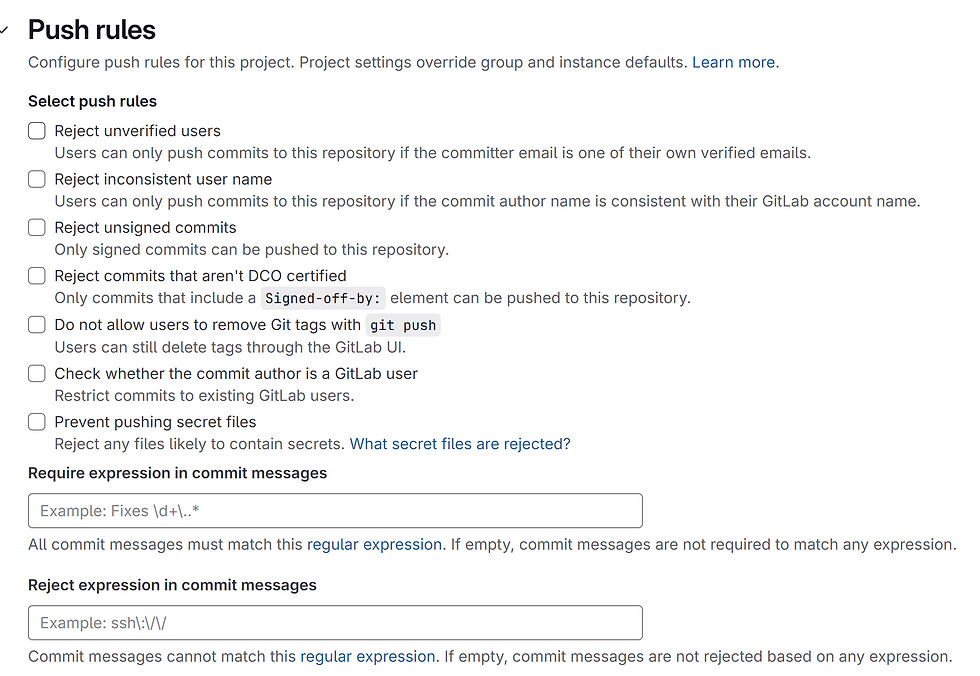The image size is (980, 676).
Task: Tick the Prevent pushing secret files checkbox
Action: tap(37, 422)
